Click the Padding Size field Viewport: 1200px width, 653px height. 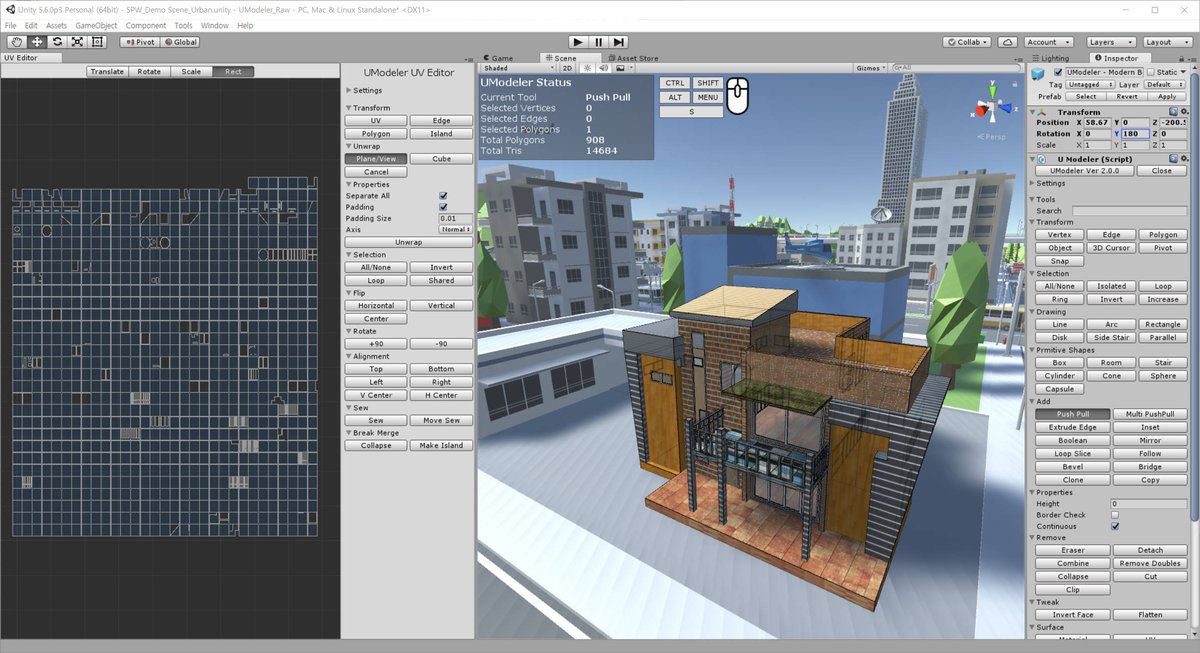455,218
